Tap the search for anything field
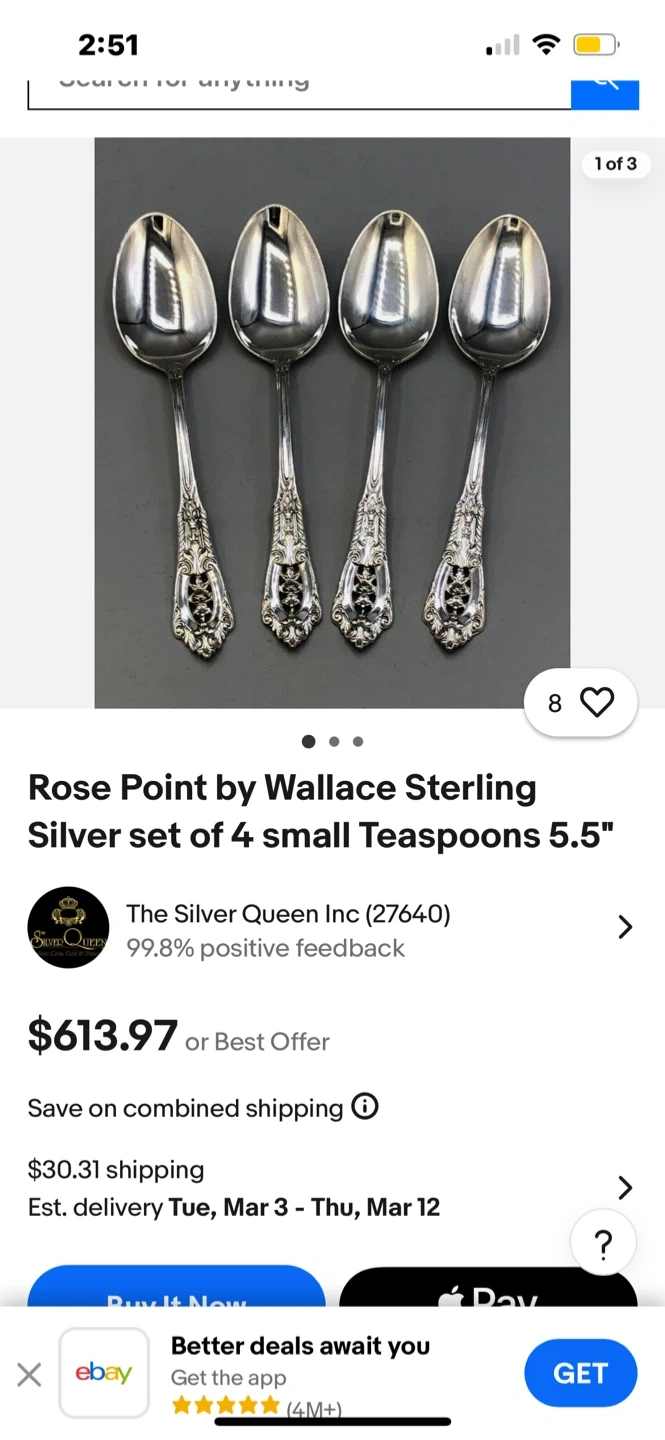Screen dimensions: 665x1440 (298, 87)
